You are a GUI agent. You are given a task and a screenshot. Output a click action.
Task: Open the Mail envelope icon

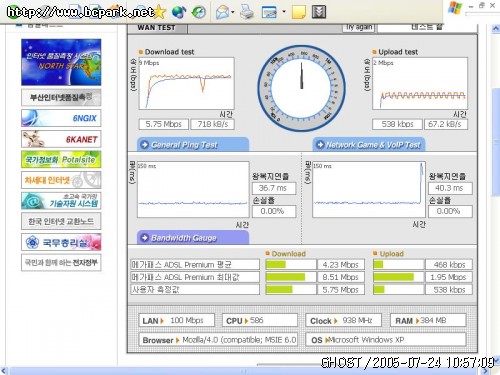pyautogui.click(x=223, y=12)
